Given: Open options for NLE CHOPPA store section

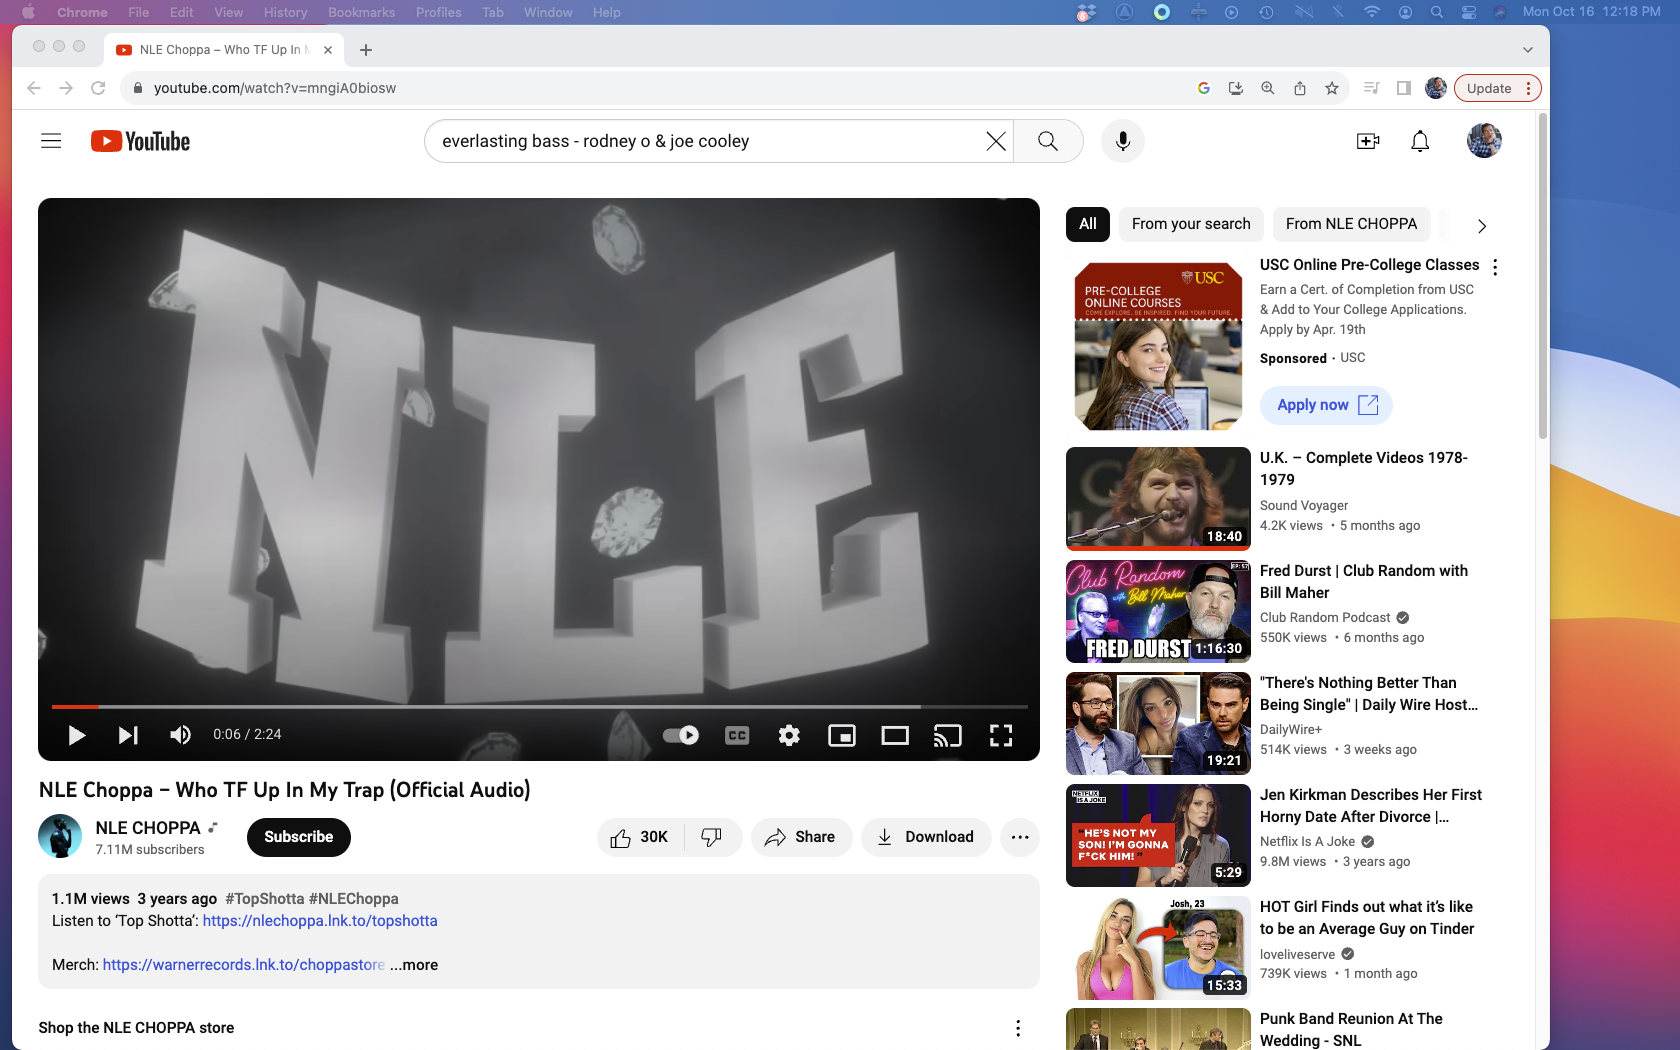Looking at the screenshot, I should (x=1018, y=1028).
